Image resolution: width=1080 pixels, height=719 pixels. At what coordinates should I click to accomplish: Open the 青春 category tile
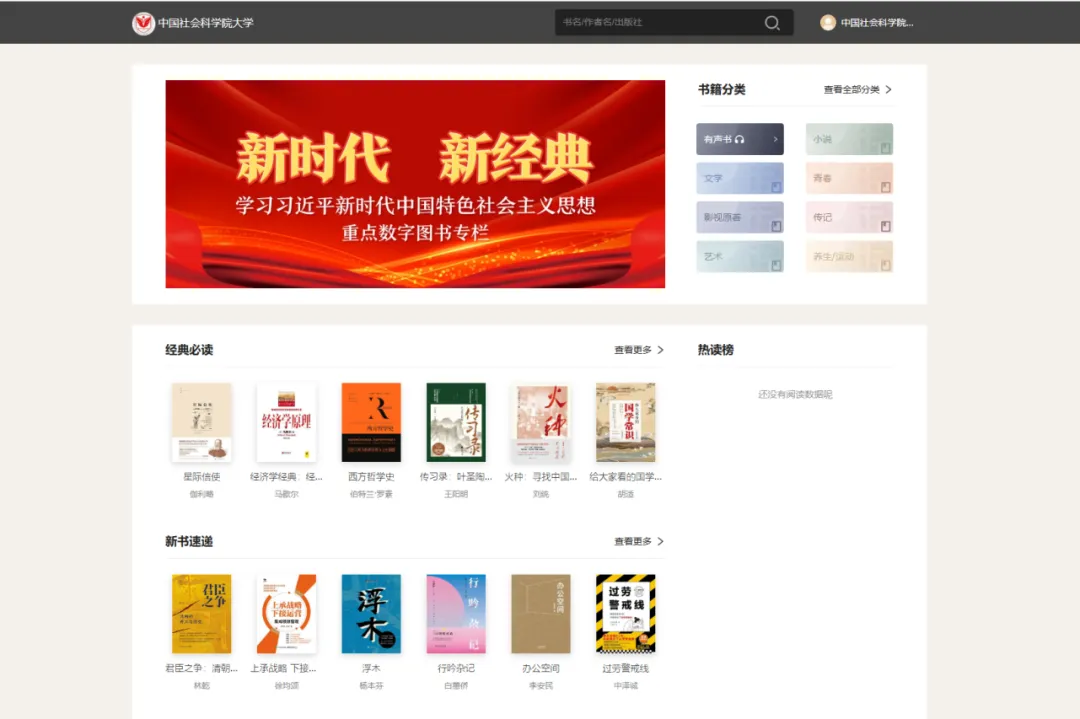pos(849,178)
